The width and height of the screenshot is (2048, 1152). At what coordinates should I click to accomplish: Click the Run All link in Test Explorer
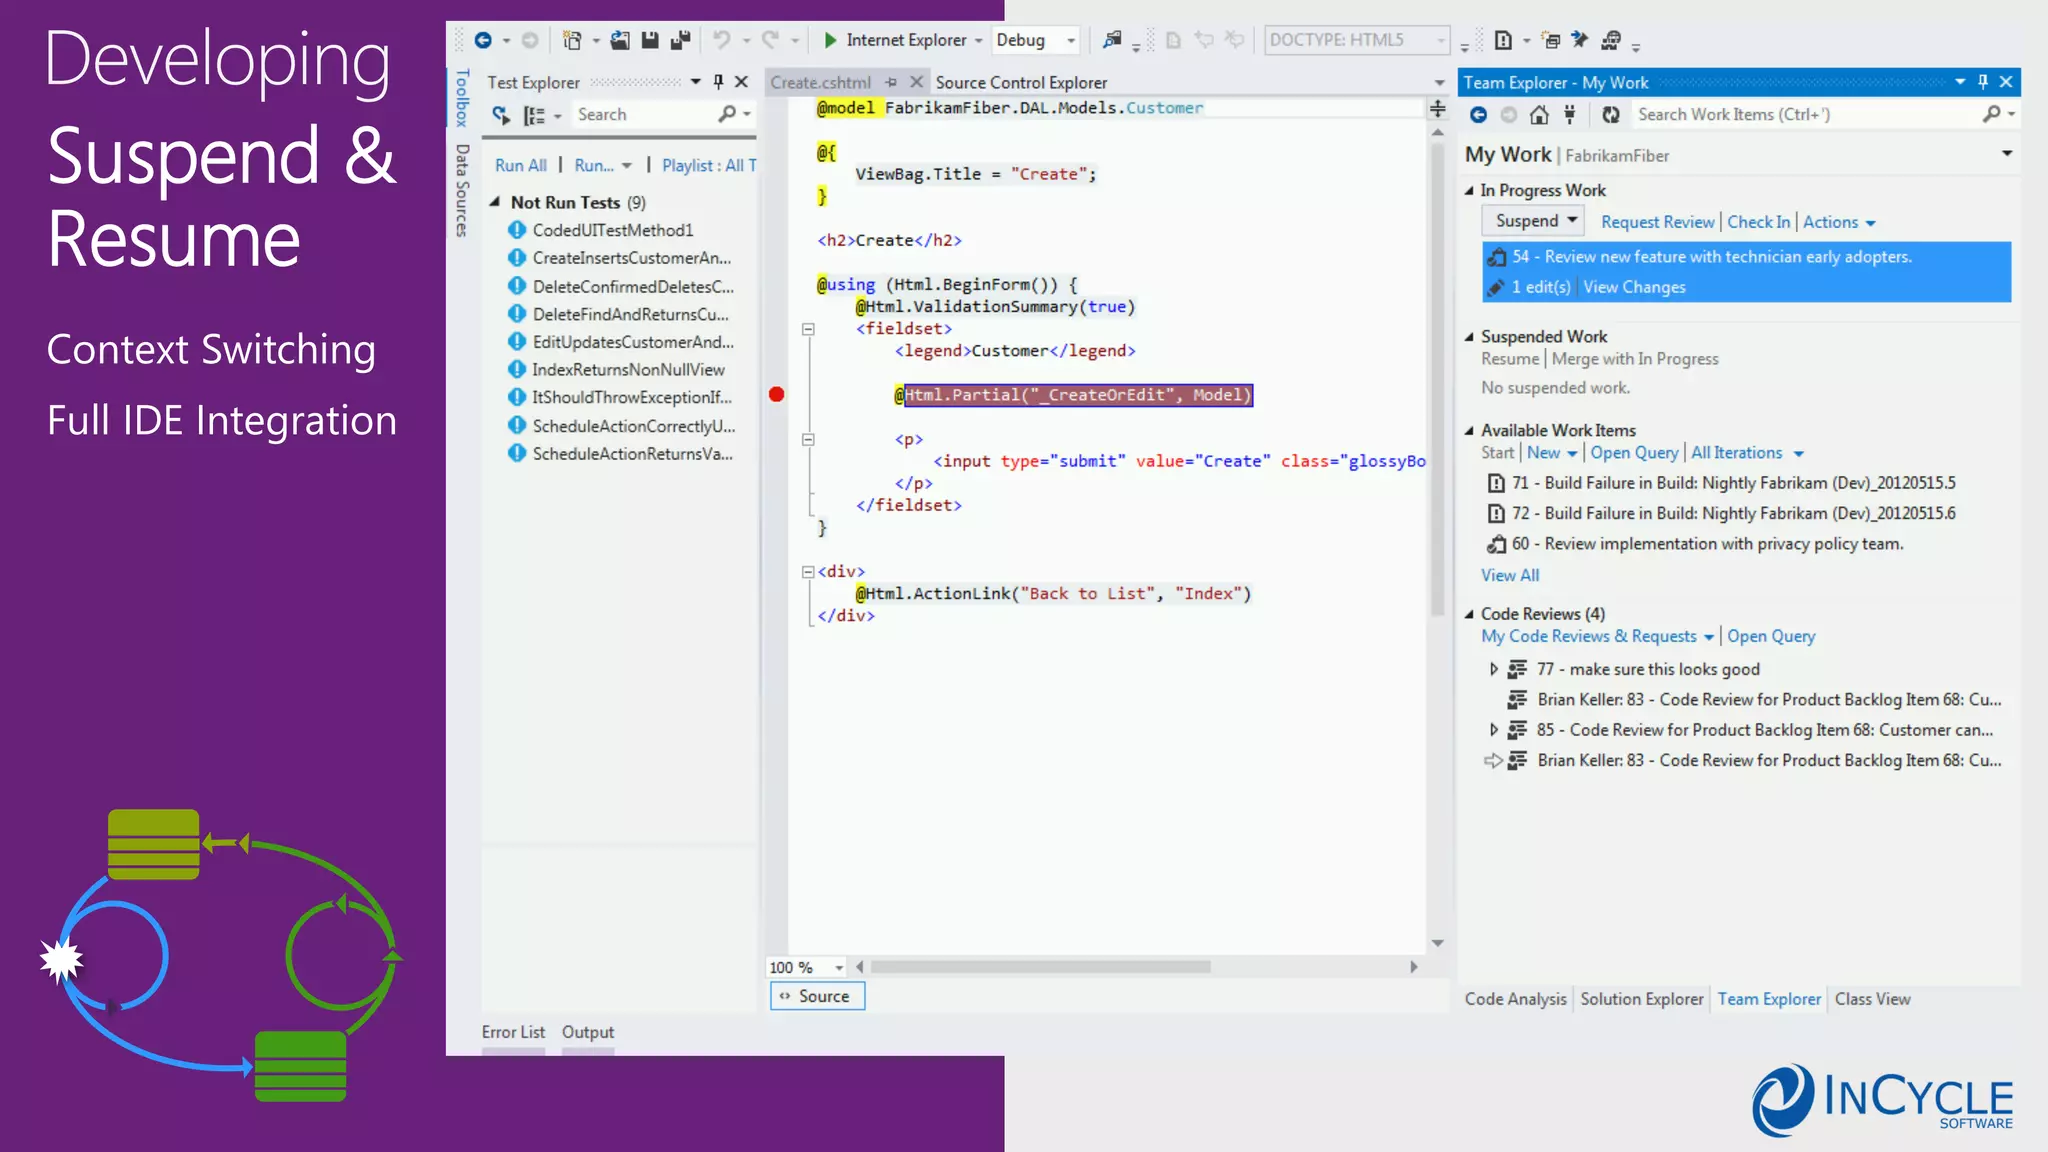tap(521, 165)
